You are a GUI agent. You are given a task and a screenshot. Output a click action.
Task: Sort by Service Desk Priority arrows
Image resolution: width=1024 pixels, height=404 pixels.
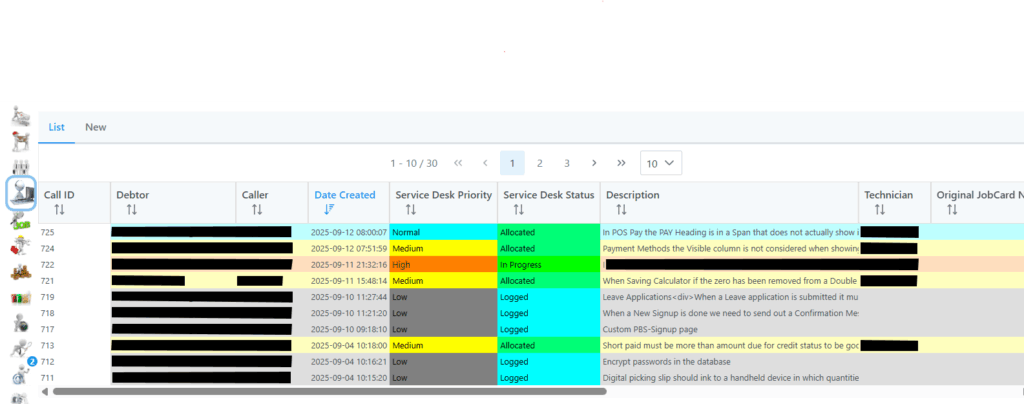pyautogui.click(x=410, y=210)
